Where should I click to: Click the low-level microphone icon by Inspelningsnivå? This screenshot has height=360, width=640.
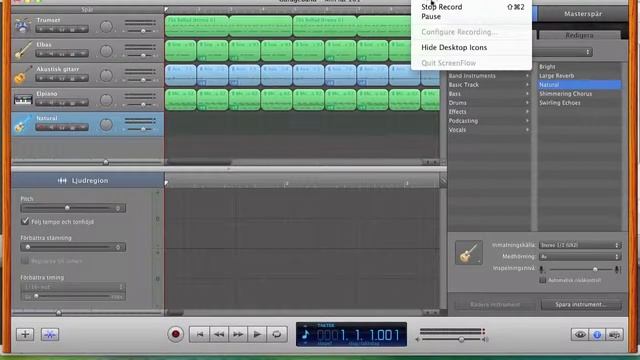[542, 269]
